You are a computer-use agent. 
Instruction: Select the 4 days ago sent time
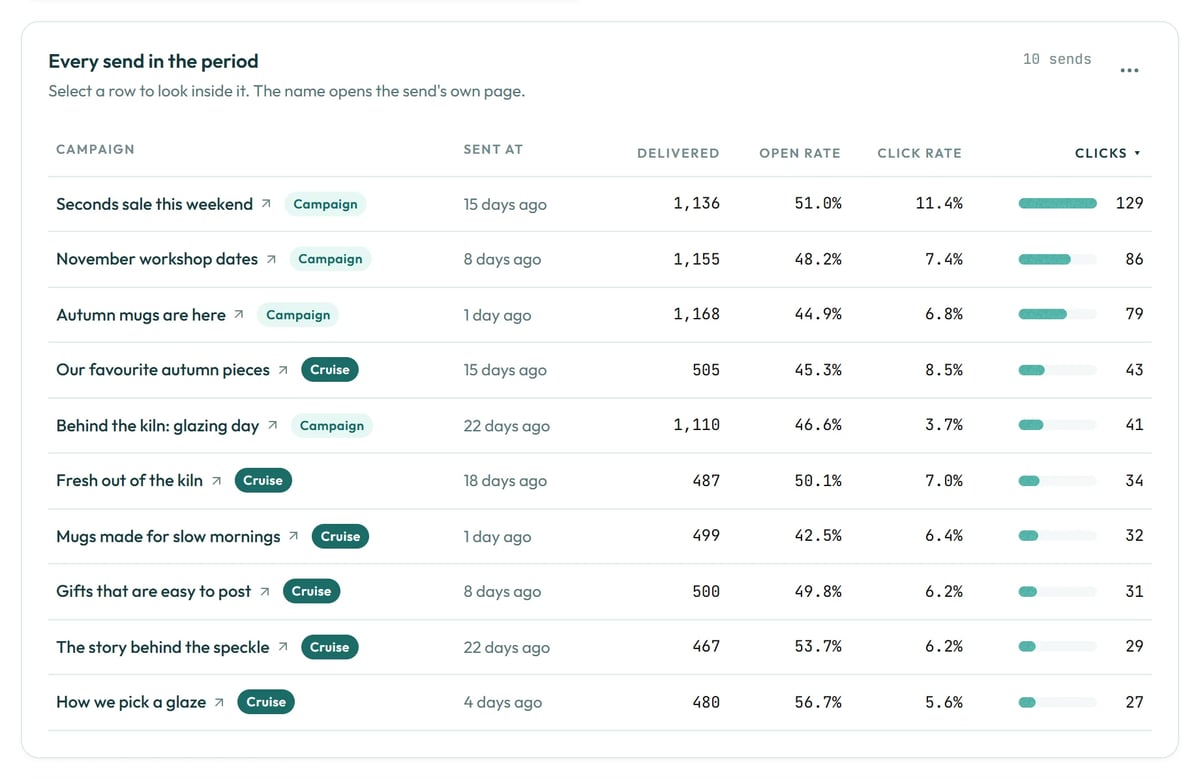[503, 702]
